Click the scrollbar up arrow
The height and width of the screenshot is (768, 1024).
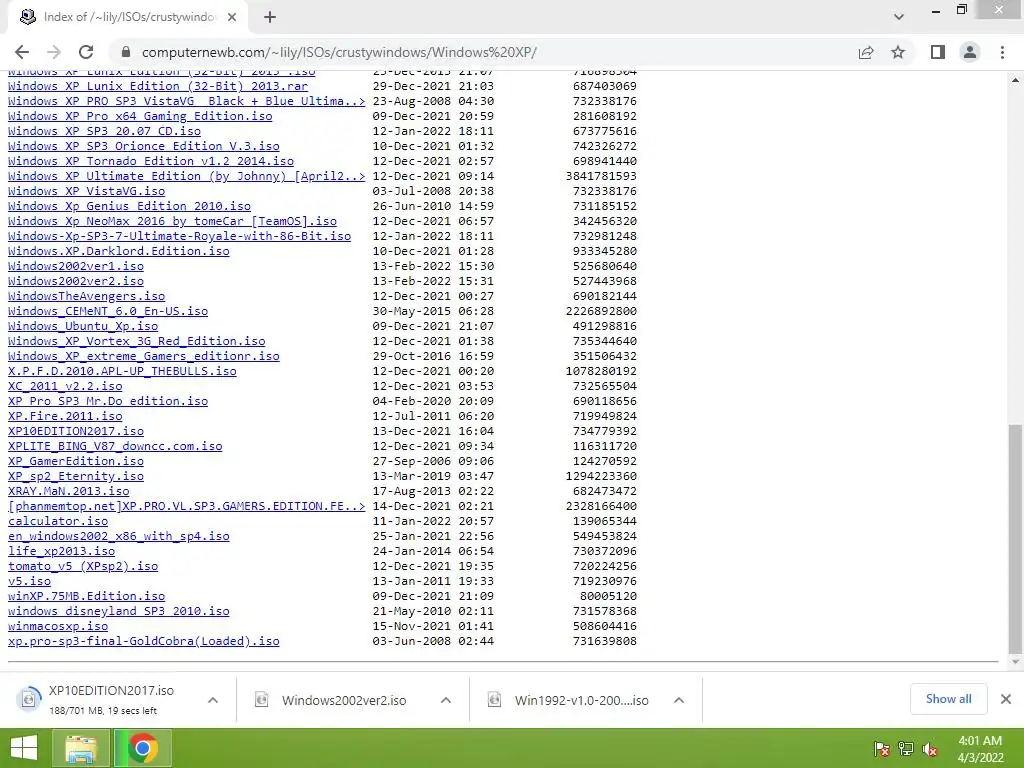click(x=1015, y=80)
